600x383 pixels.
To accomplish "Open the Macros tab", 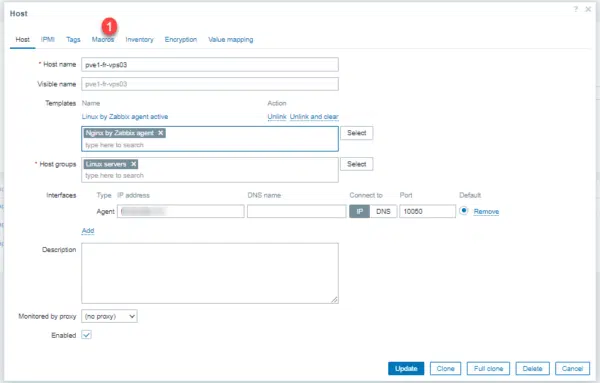I will [x=103, y=39].
